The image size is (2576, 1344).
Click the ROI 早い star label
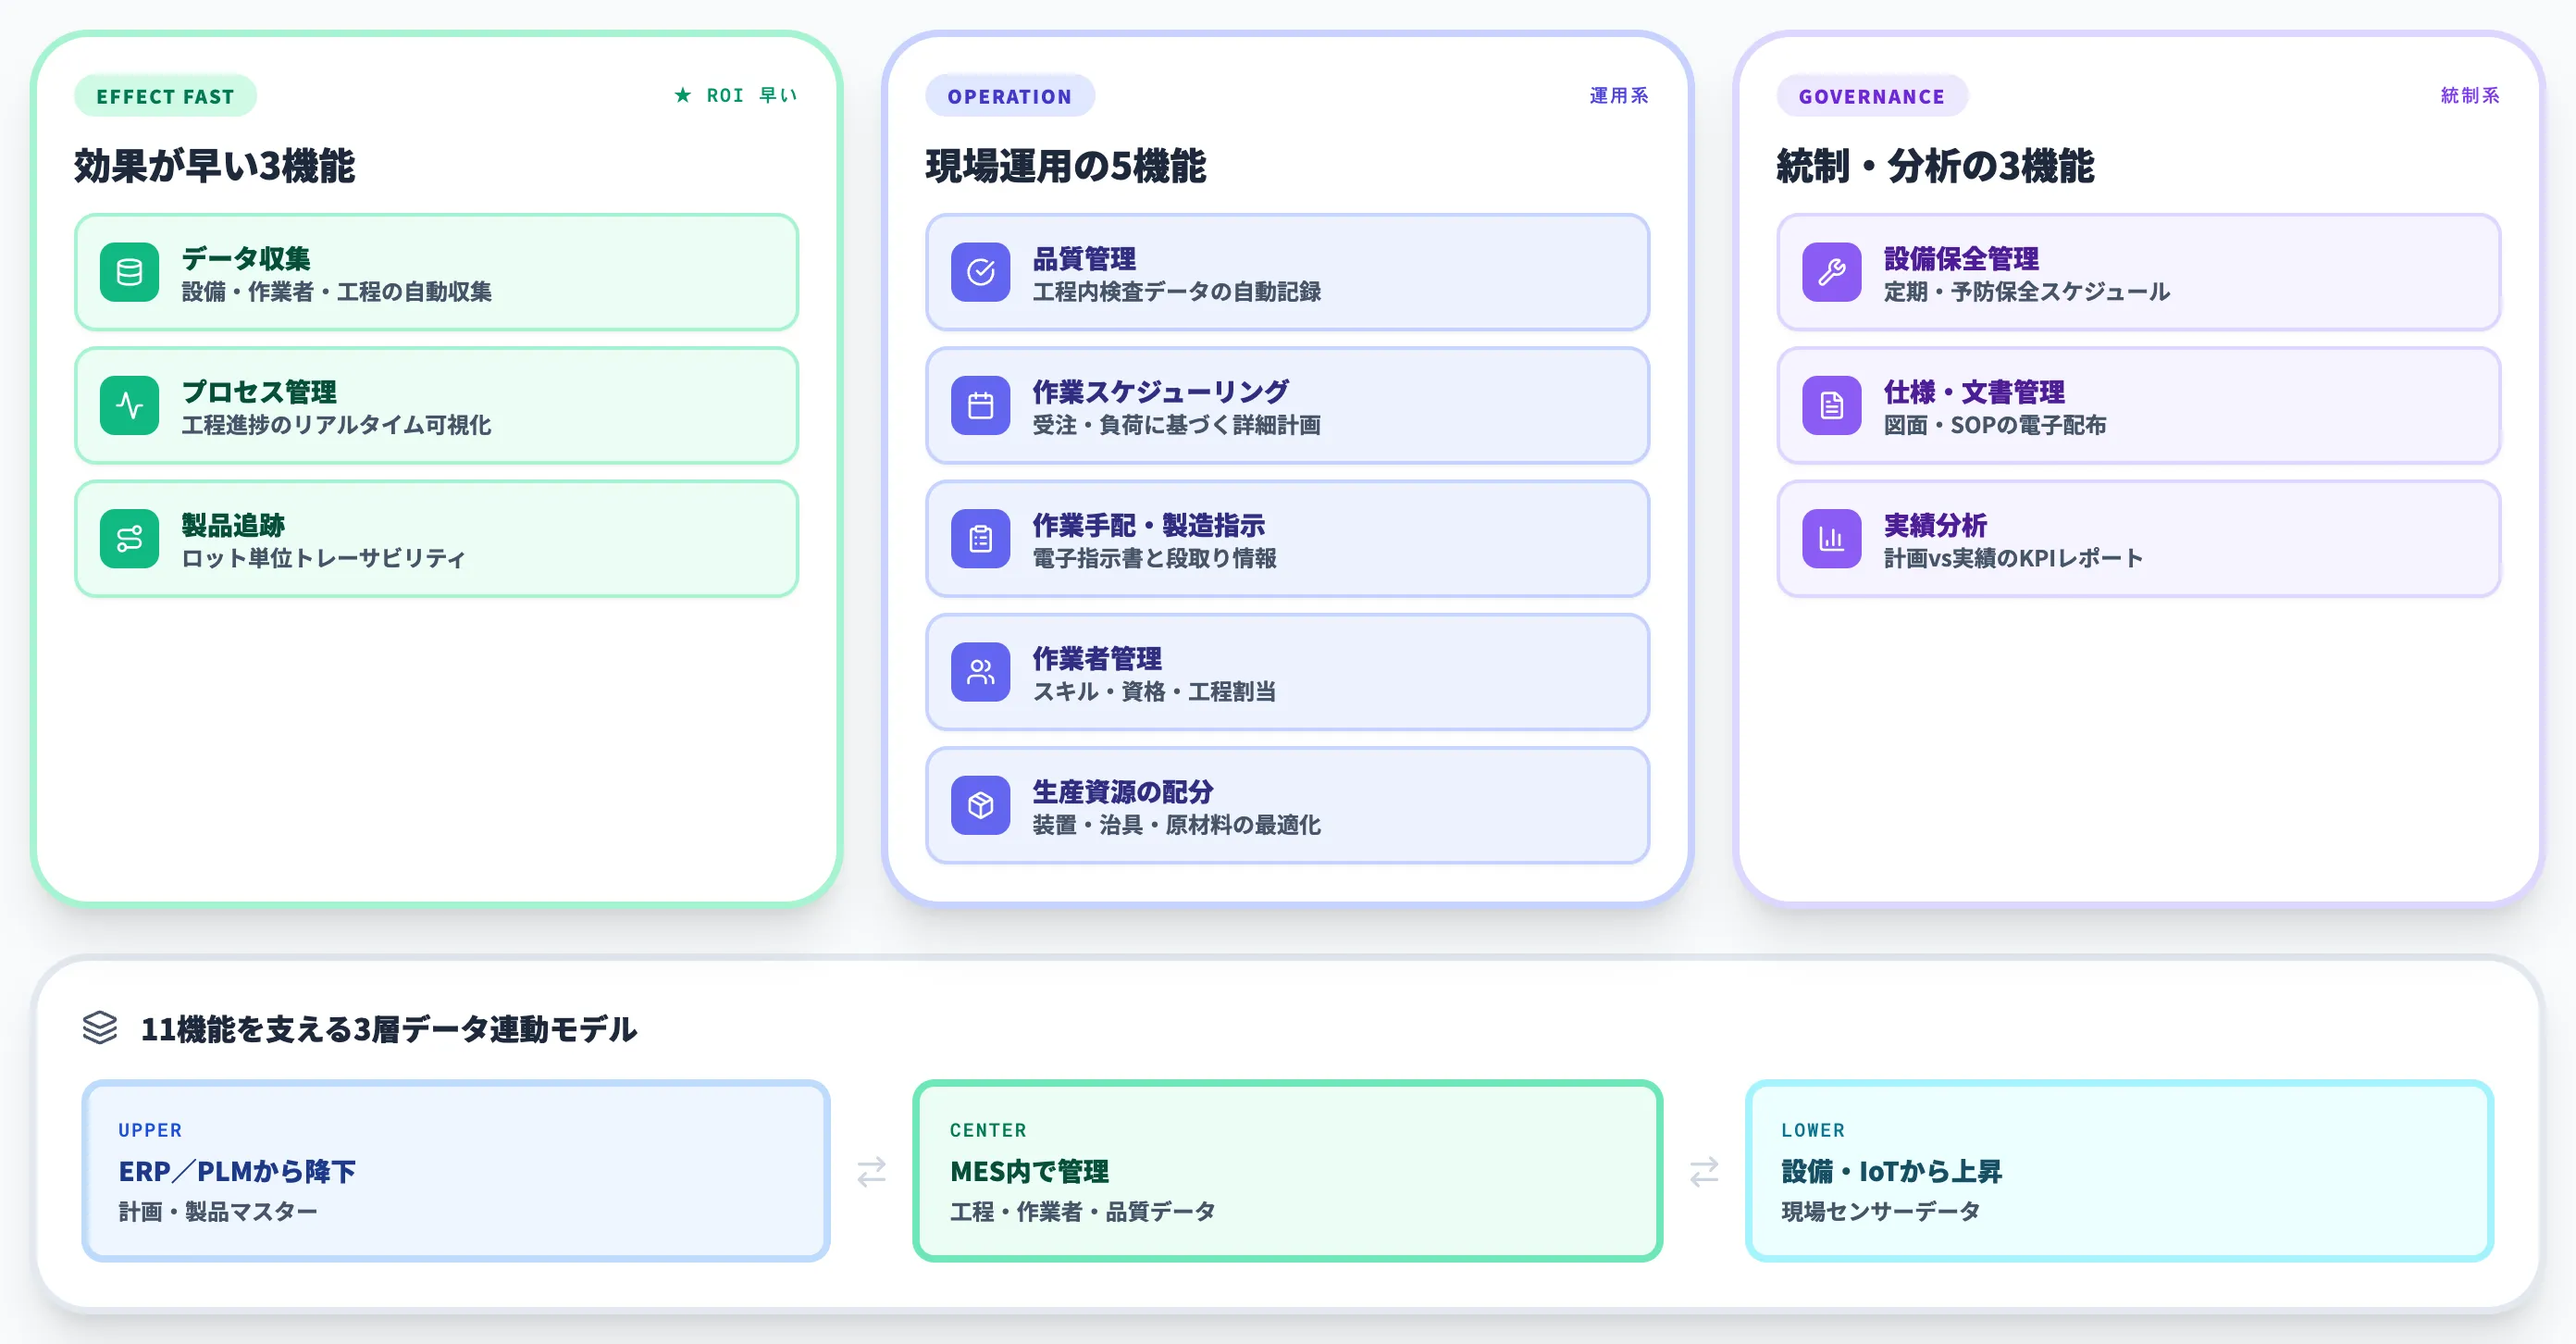[x=736, y=95]
